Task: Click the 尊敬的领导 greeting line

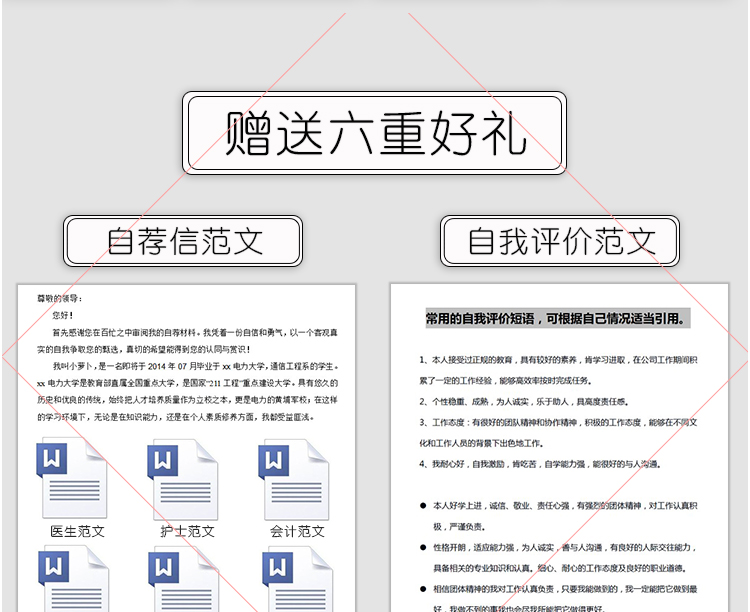Action: click(60, 299)
